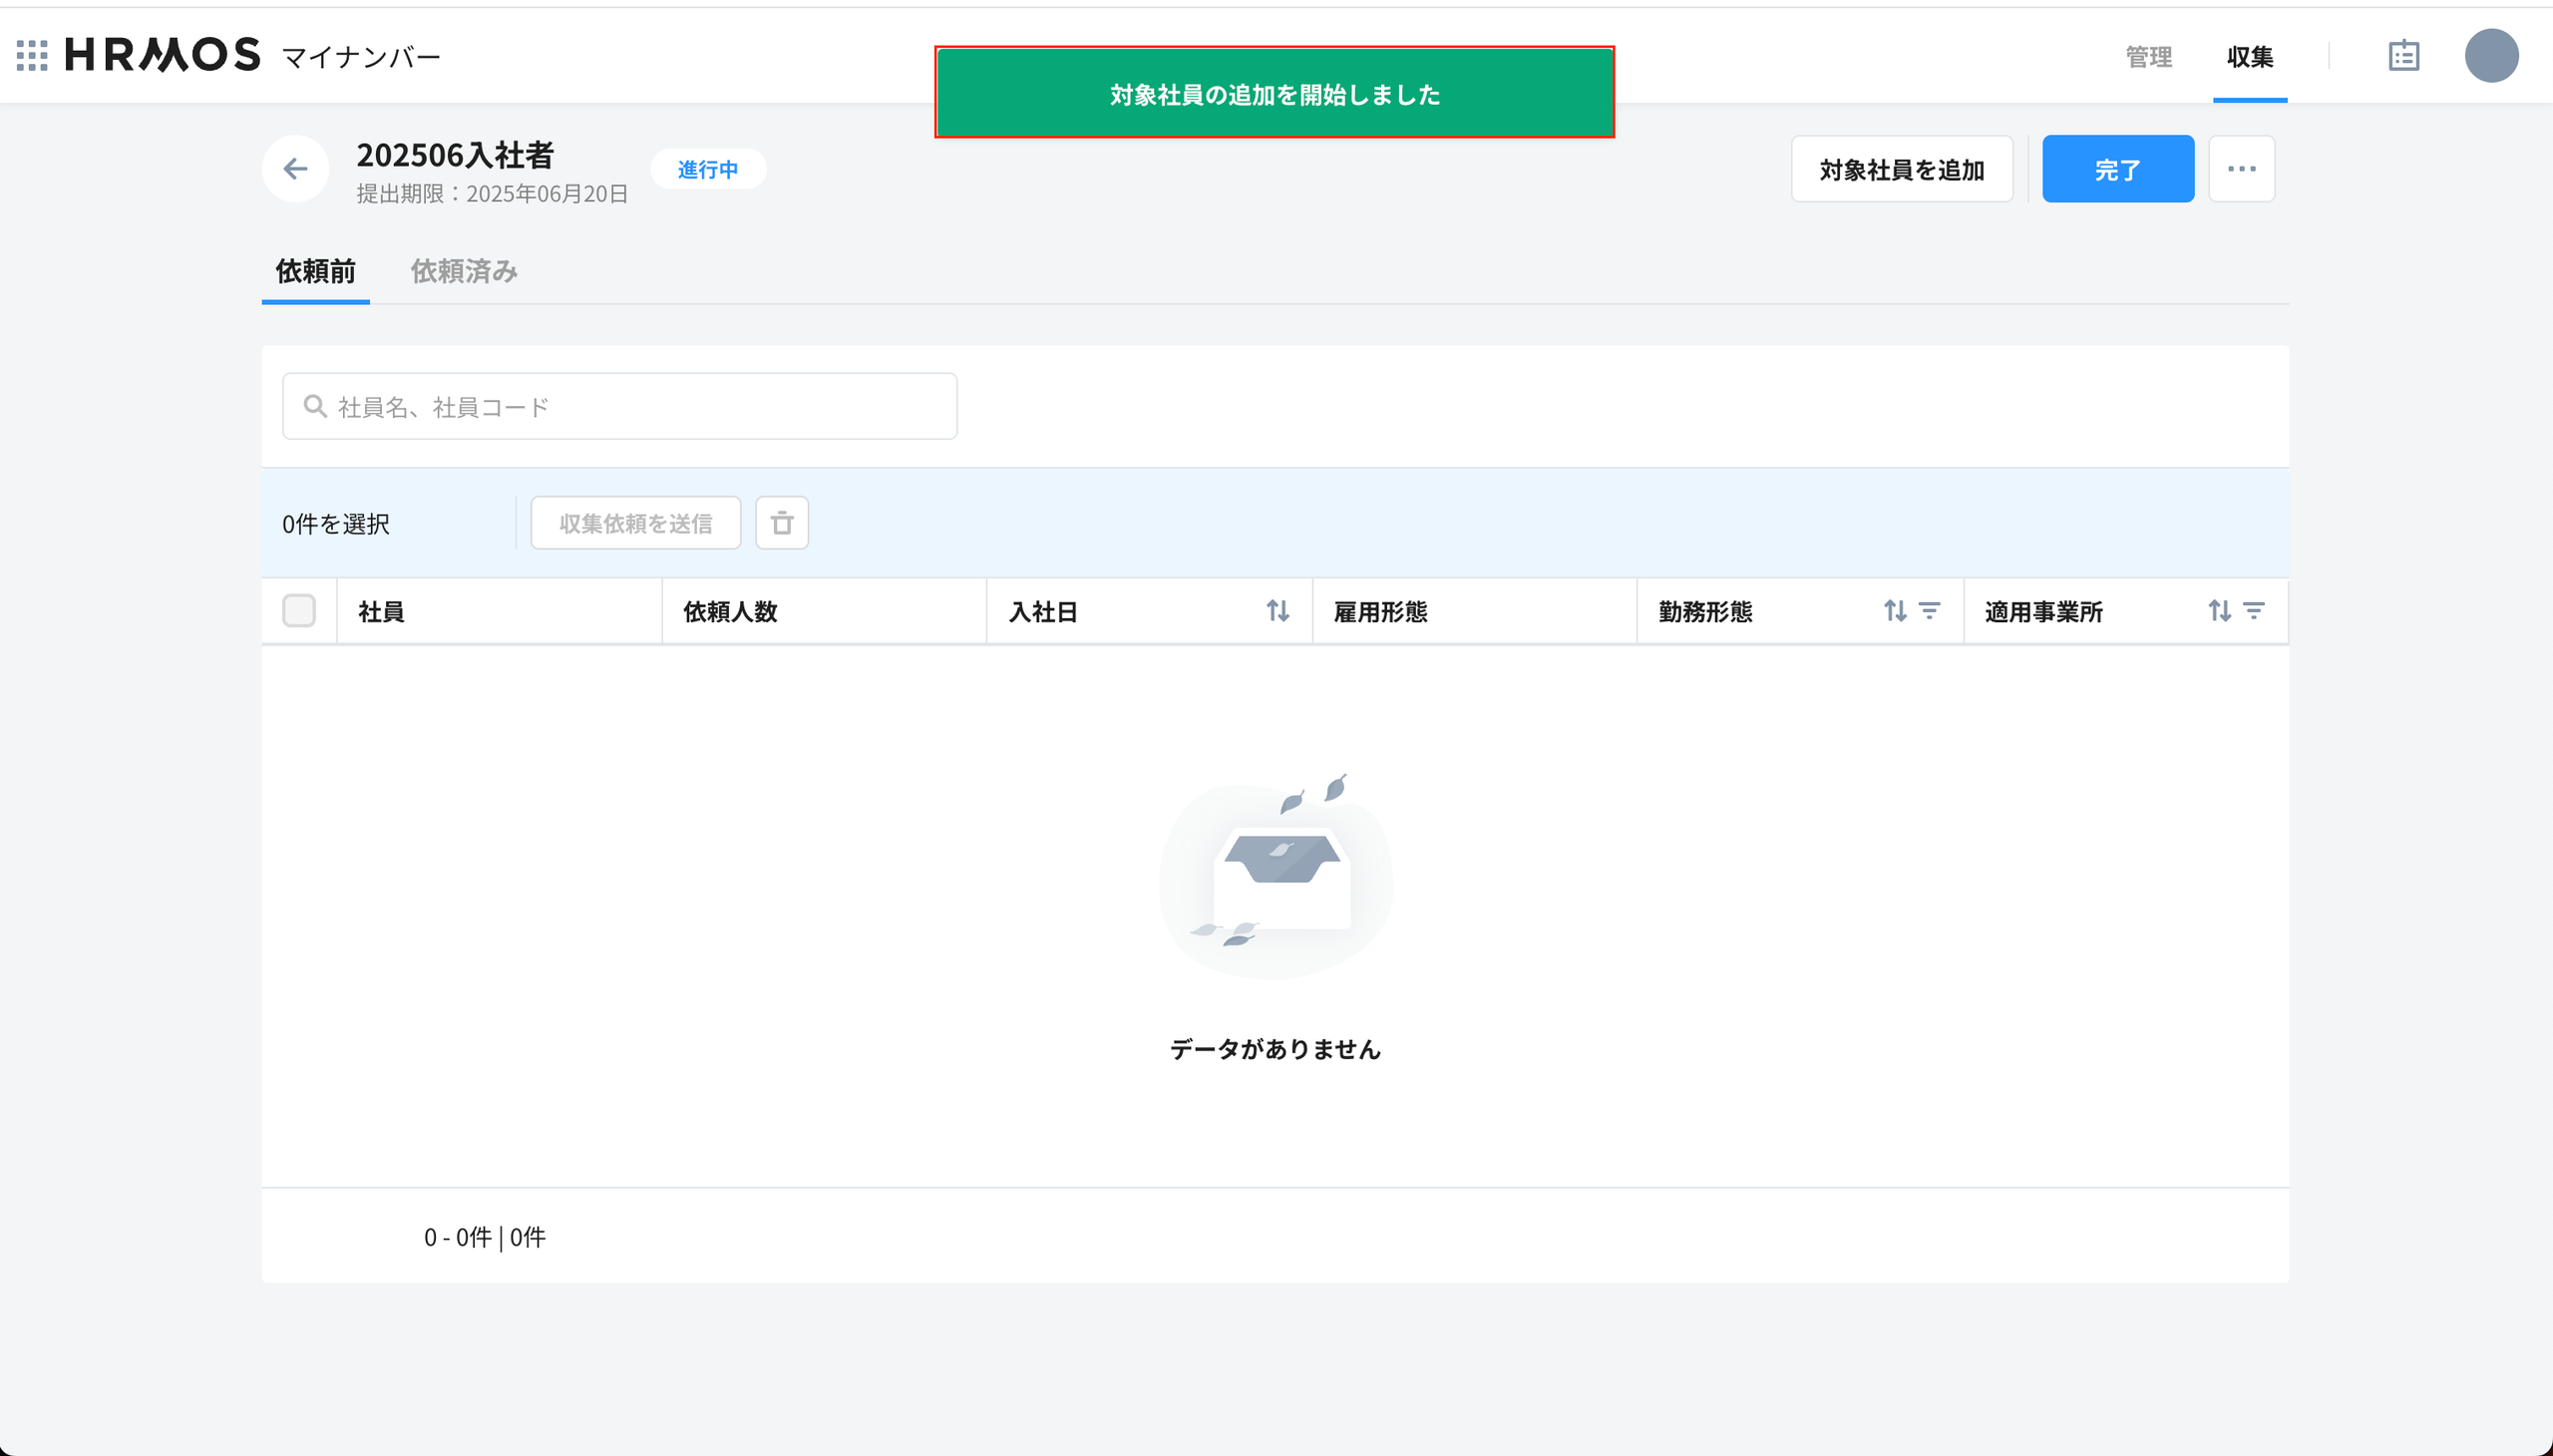
Task: Open filter for 適用事業所 column
Action: (x=2253, y=611)
